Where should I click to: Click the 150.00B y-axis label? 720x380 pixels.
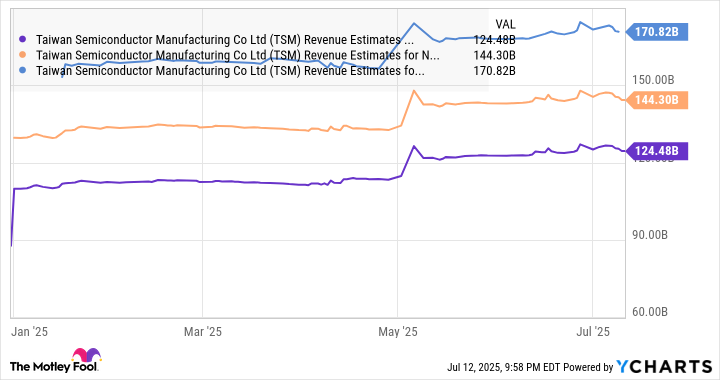tap(653, 80)
